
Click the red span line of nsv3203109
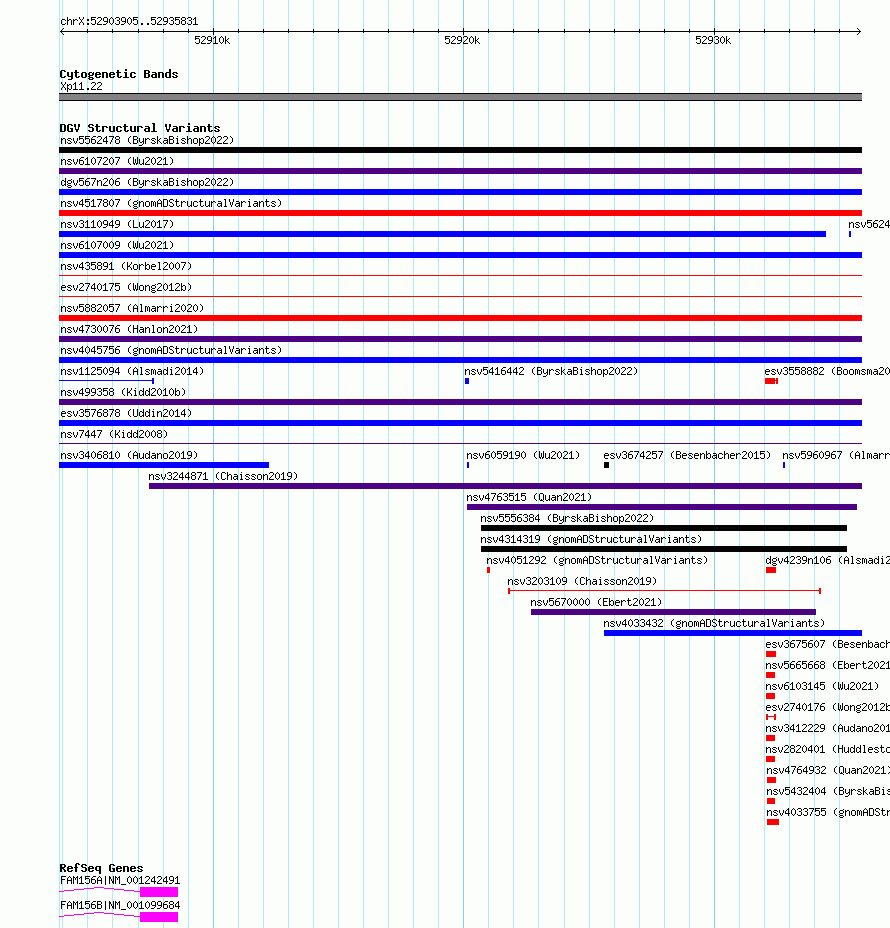(665, 591)
